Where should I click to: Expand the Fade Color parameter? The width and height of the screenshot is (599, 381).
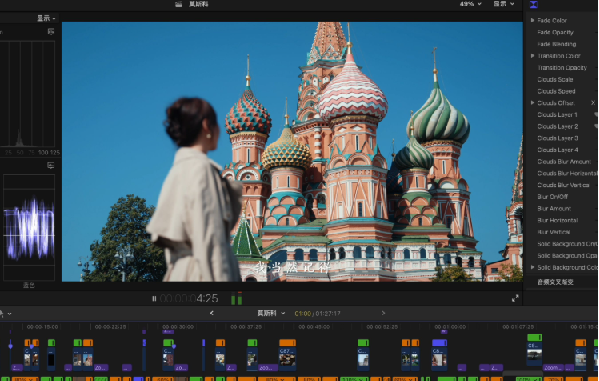point(532,20)
